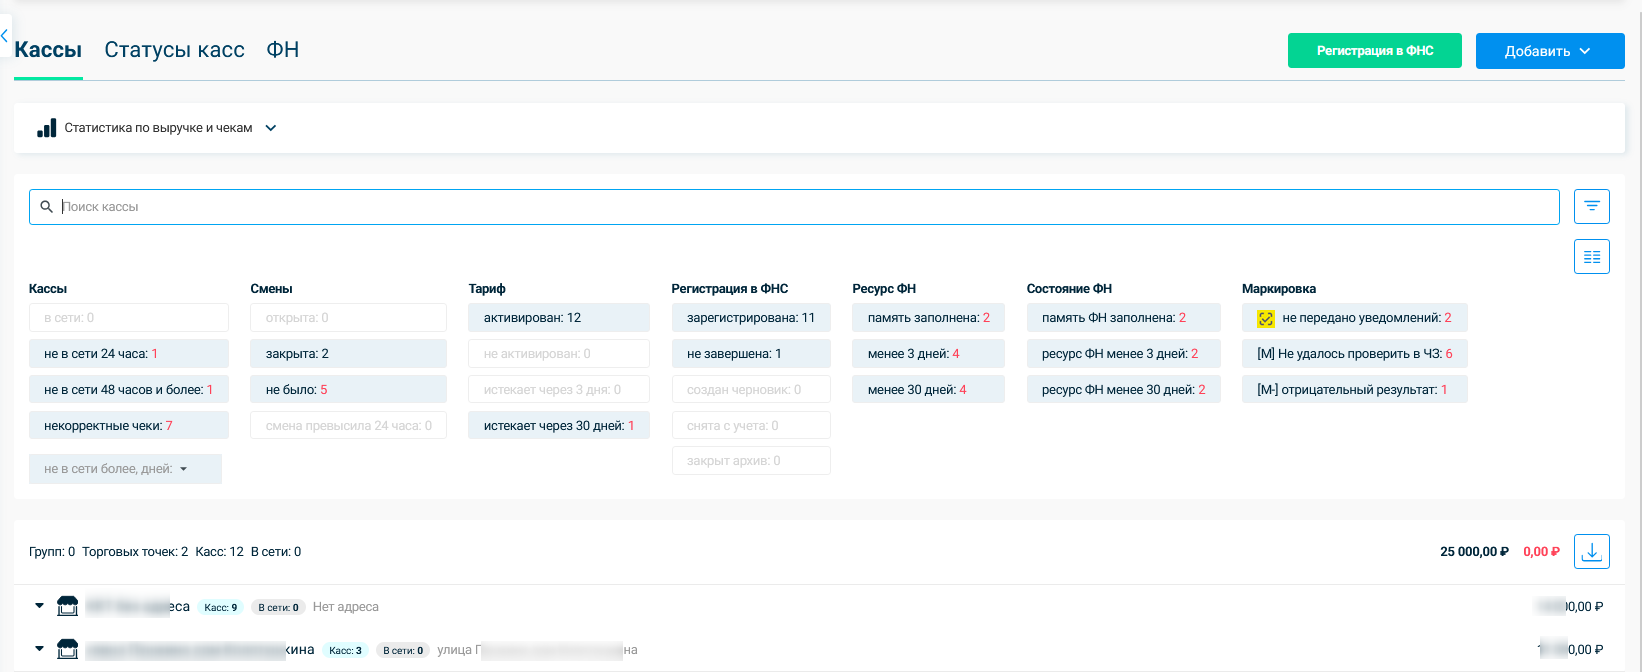Select the 'истекает через 30 дней: 1' filter
The image size is (1642, 672).
[558, 426]
